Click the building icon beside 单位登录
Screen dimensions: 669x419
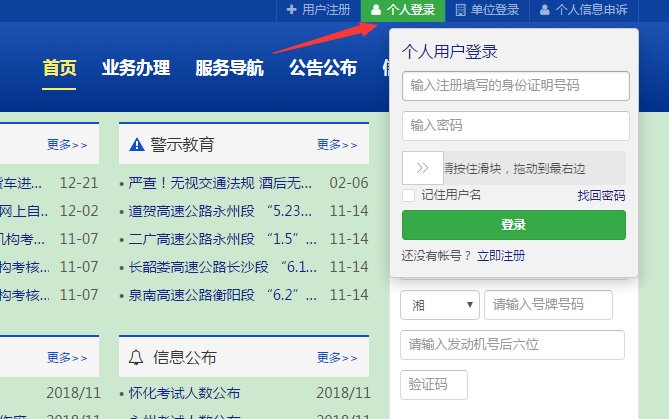(x=460, y=10)
